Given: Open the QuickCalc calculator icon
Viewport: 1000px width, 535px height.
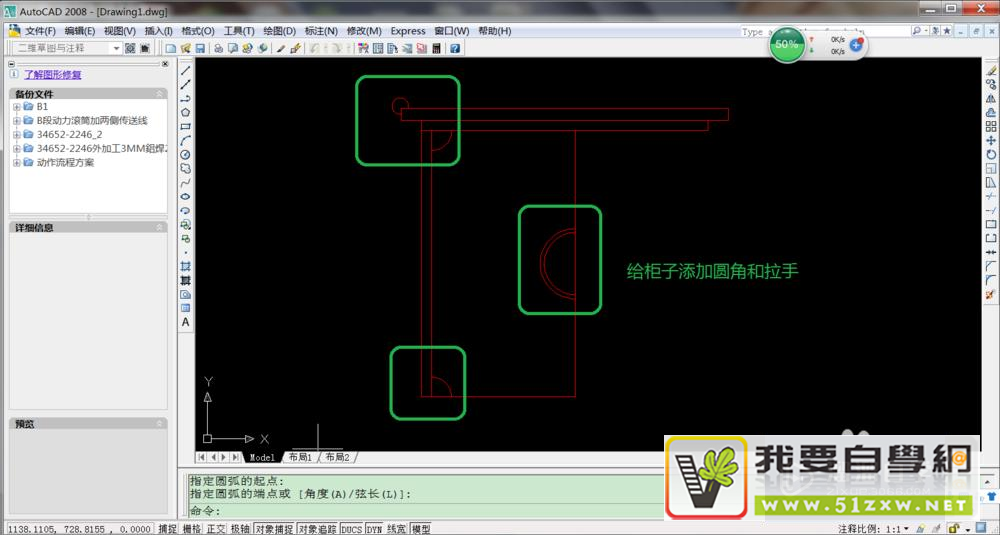Looking at the screenshot, I should coord(436,48).
